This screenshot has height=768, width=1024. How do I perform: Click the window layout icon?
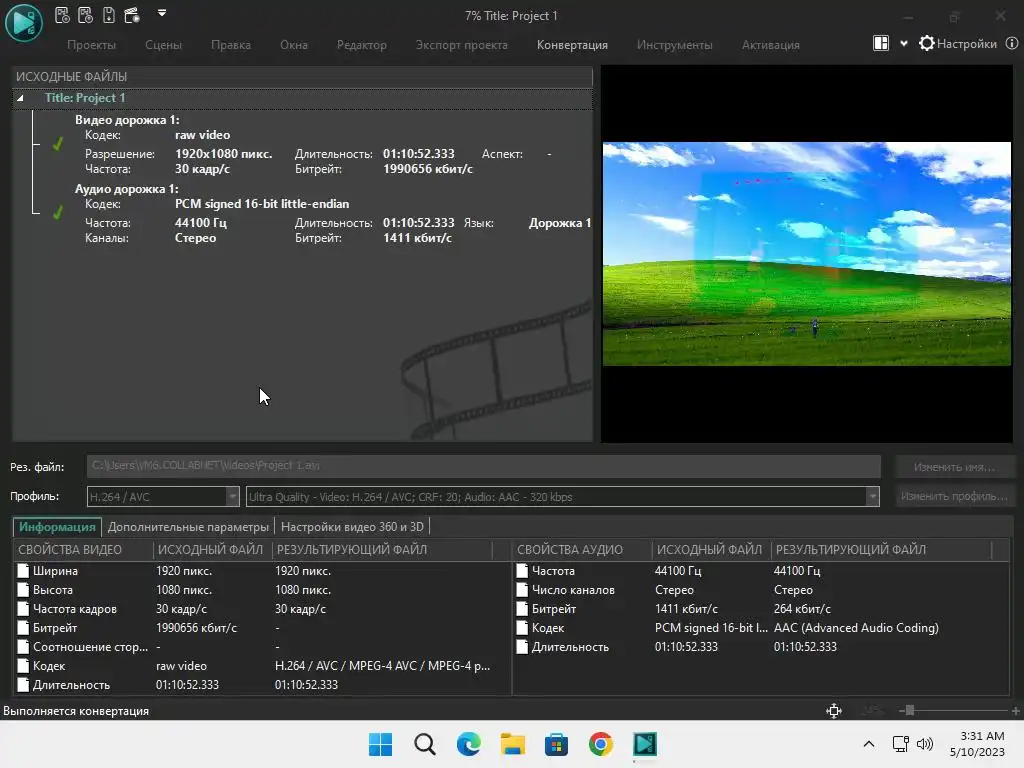pyautogui.click(x=881, y=43)
